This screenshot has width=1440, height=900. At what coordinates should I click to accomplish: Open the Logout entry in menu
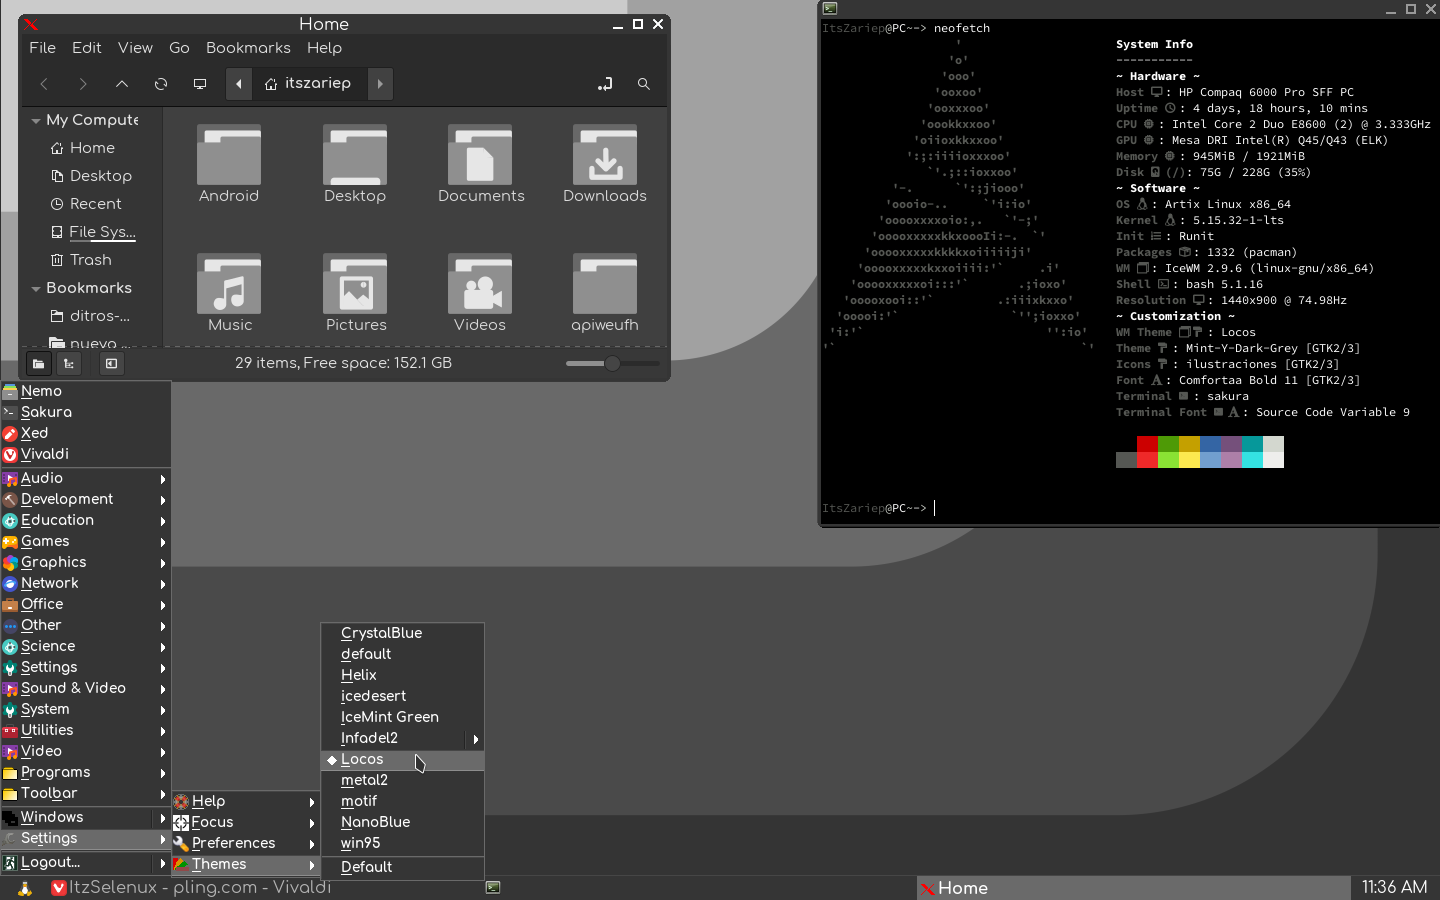tap(86, 862)
